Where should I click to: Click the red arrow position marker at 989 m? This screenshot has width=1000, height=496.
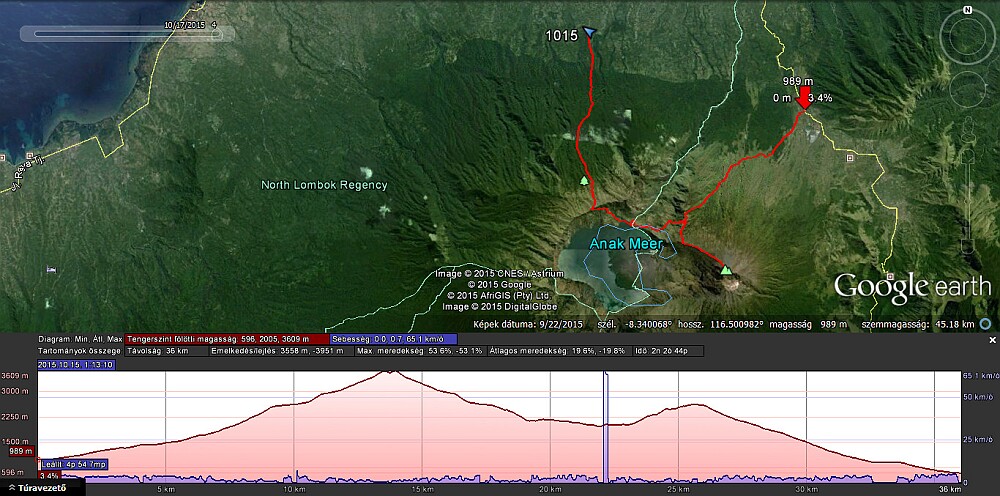point(805,97)
